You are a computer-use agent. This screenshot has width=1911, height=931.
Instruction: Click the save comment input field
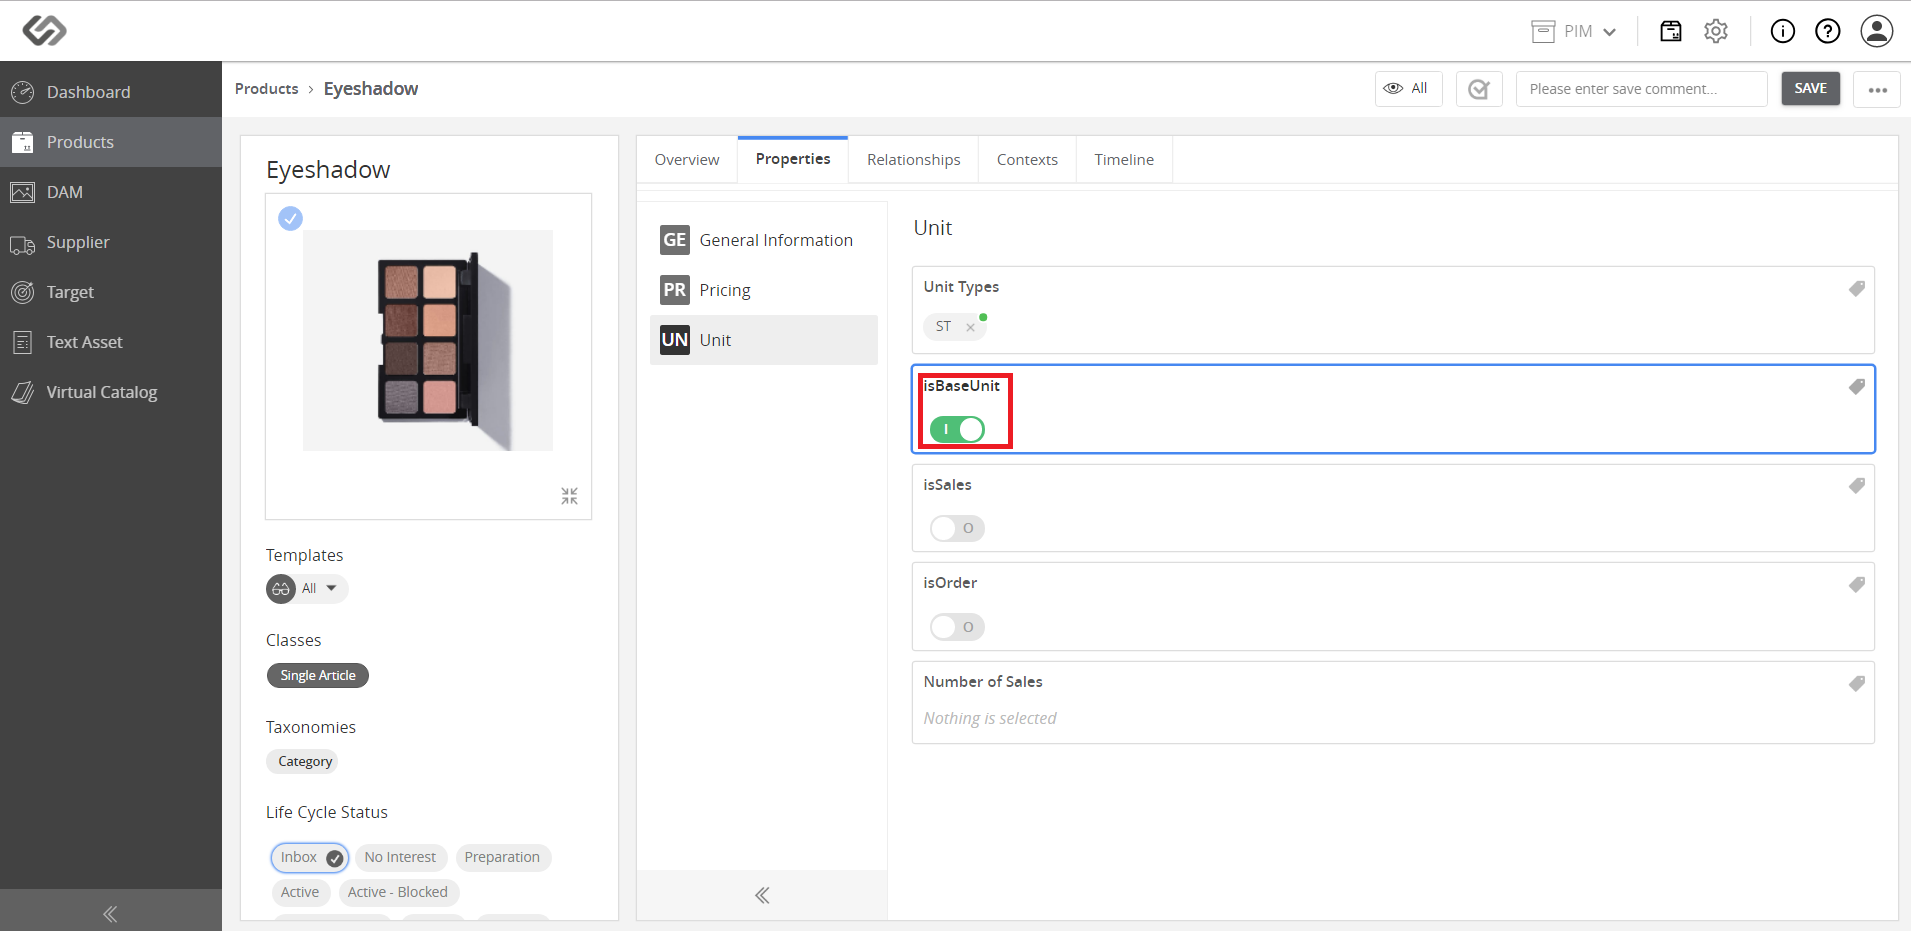coord(1641,89)
